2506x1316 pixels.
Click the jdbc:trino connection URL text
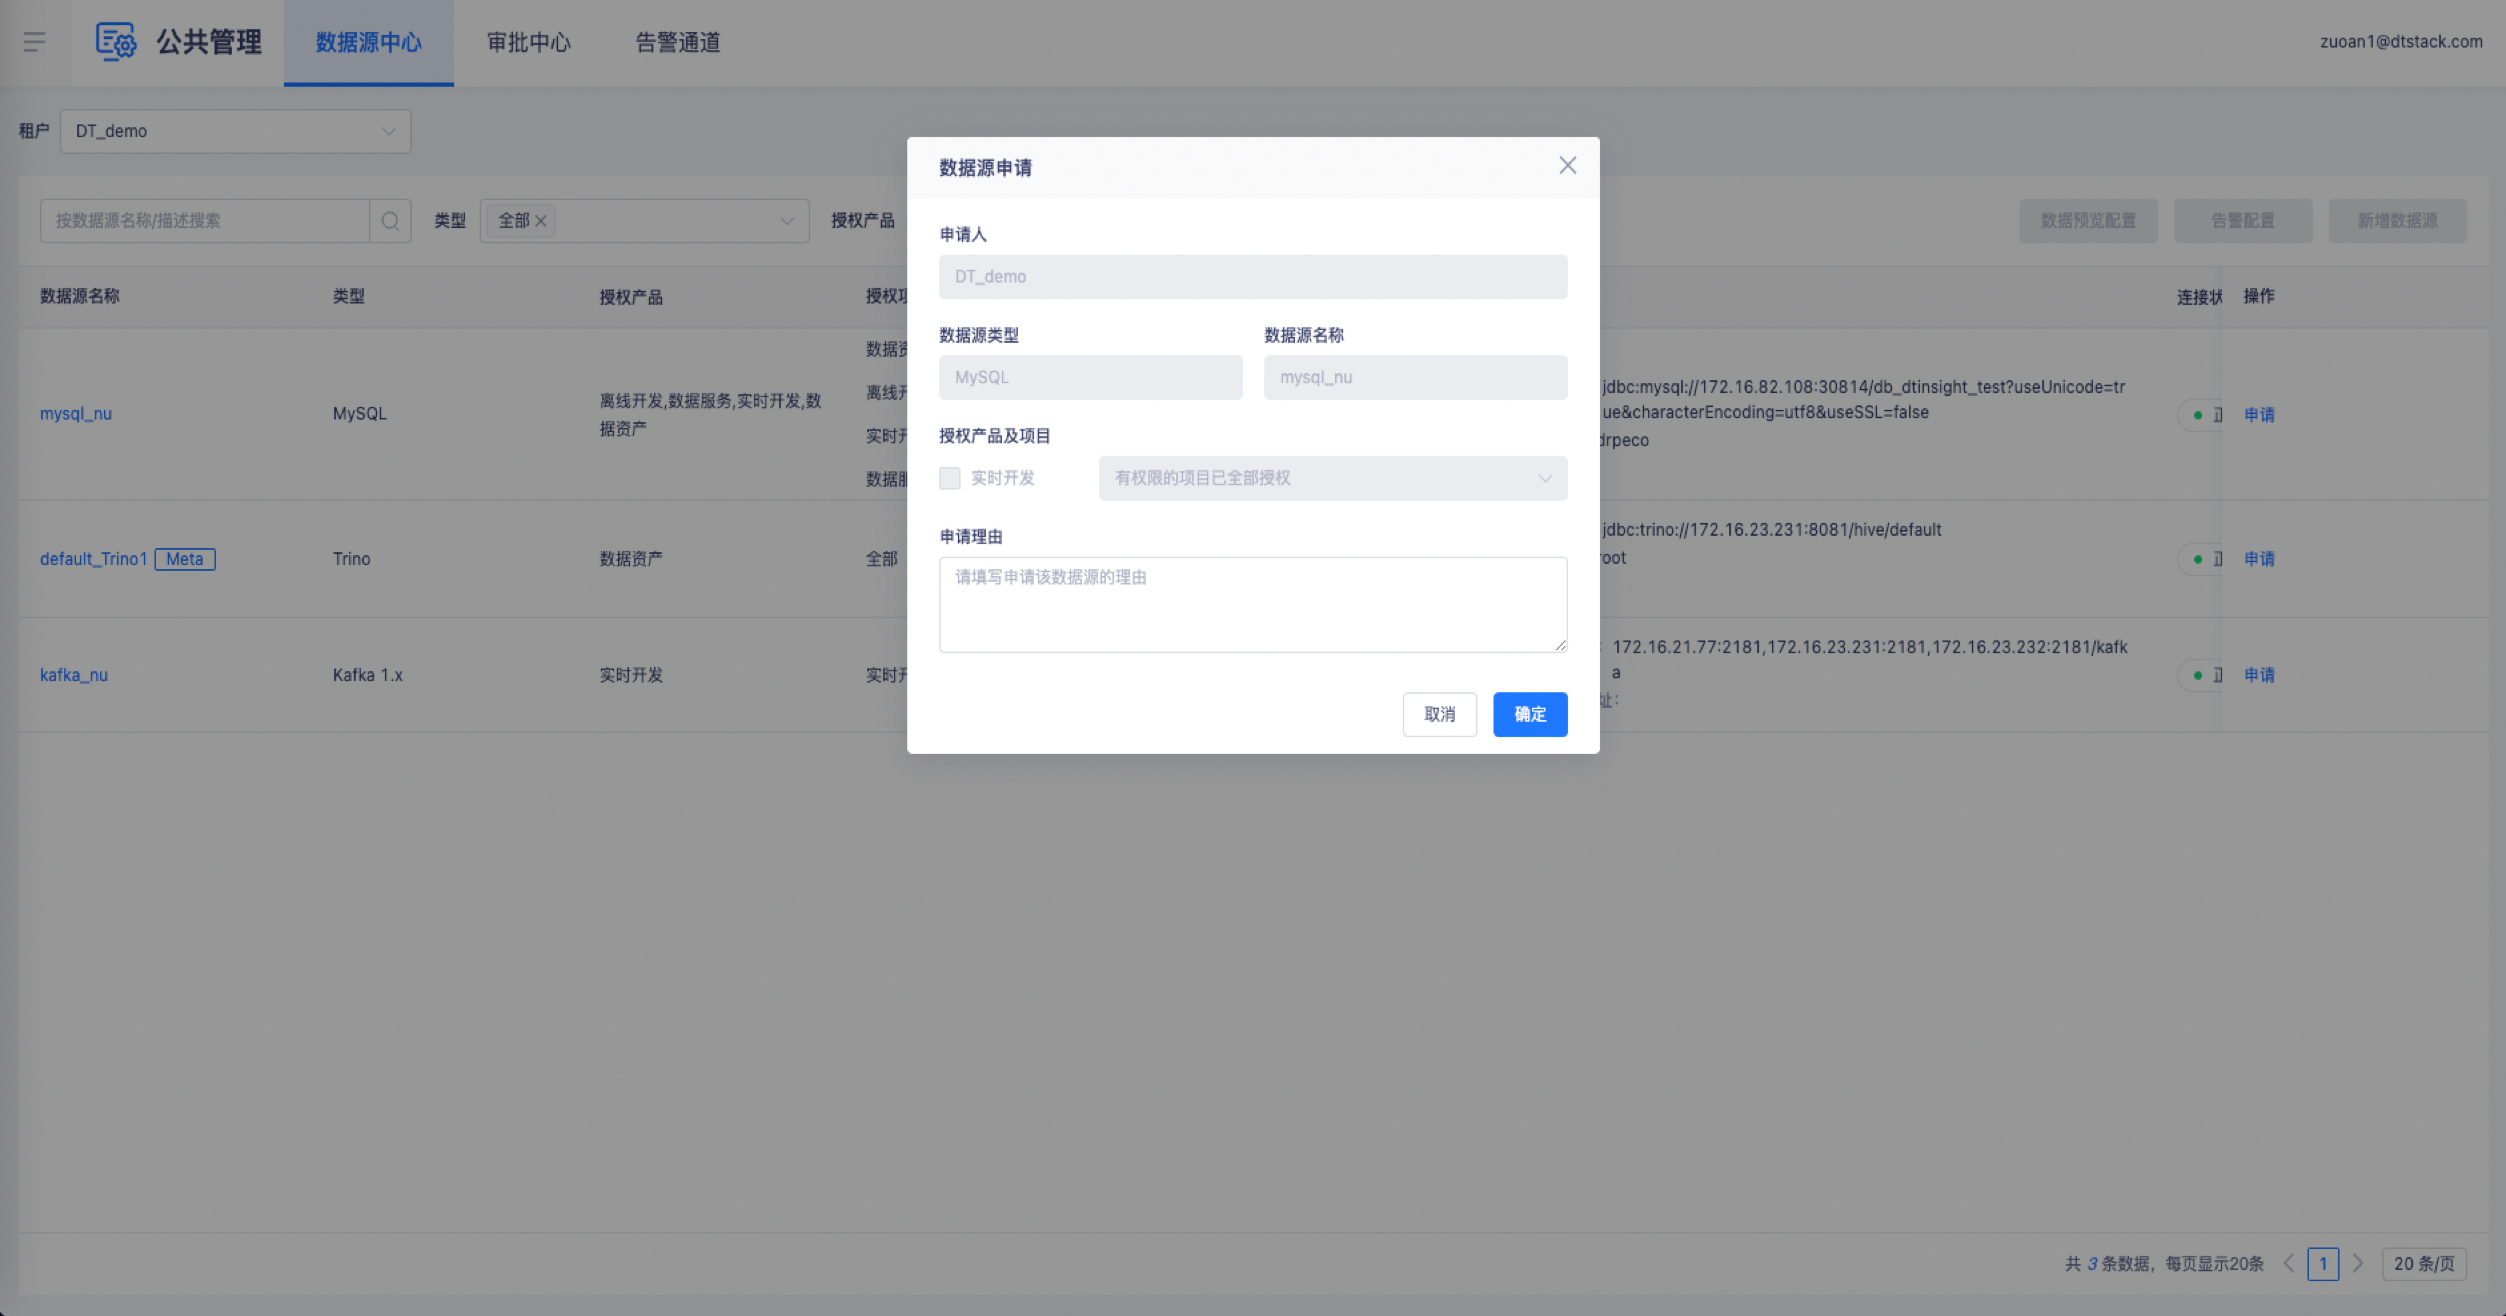(x=1771, y=530)
